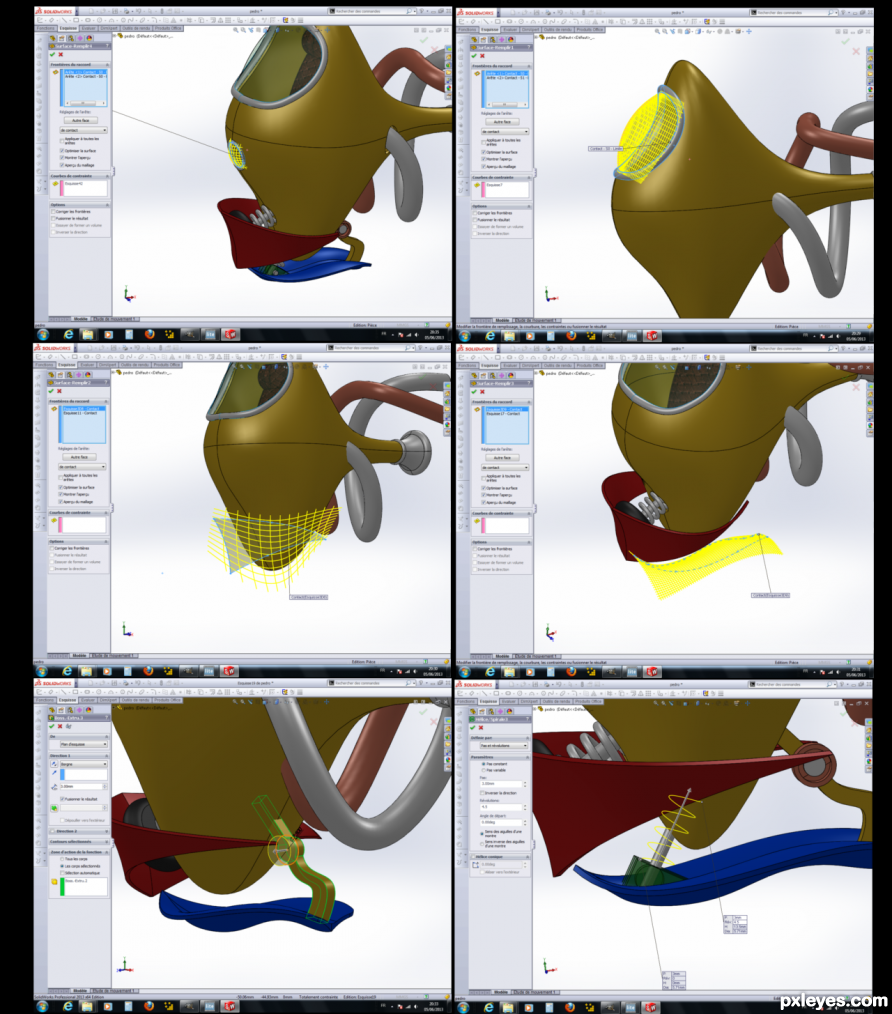Click draft icon below Fusionner le résultat
892x1014 pixels.
pyautogui.click(x=54, y=808)
